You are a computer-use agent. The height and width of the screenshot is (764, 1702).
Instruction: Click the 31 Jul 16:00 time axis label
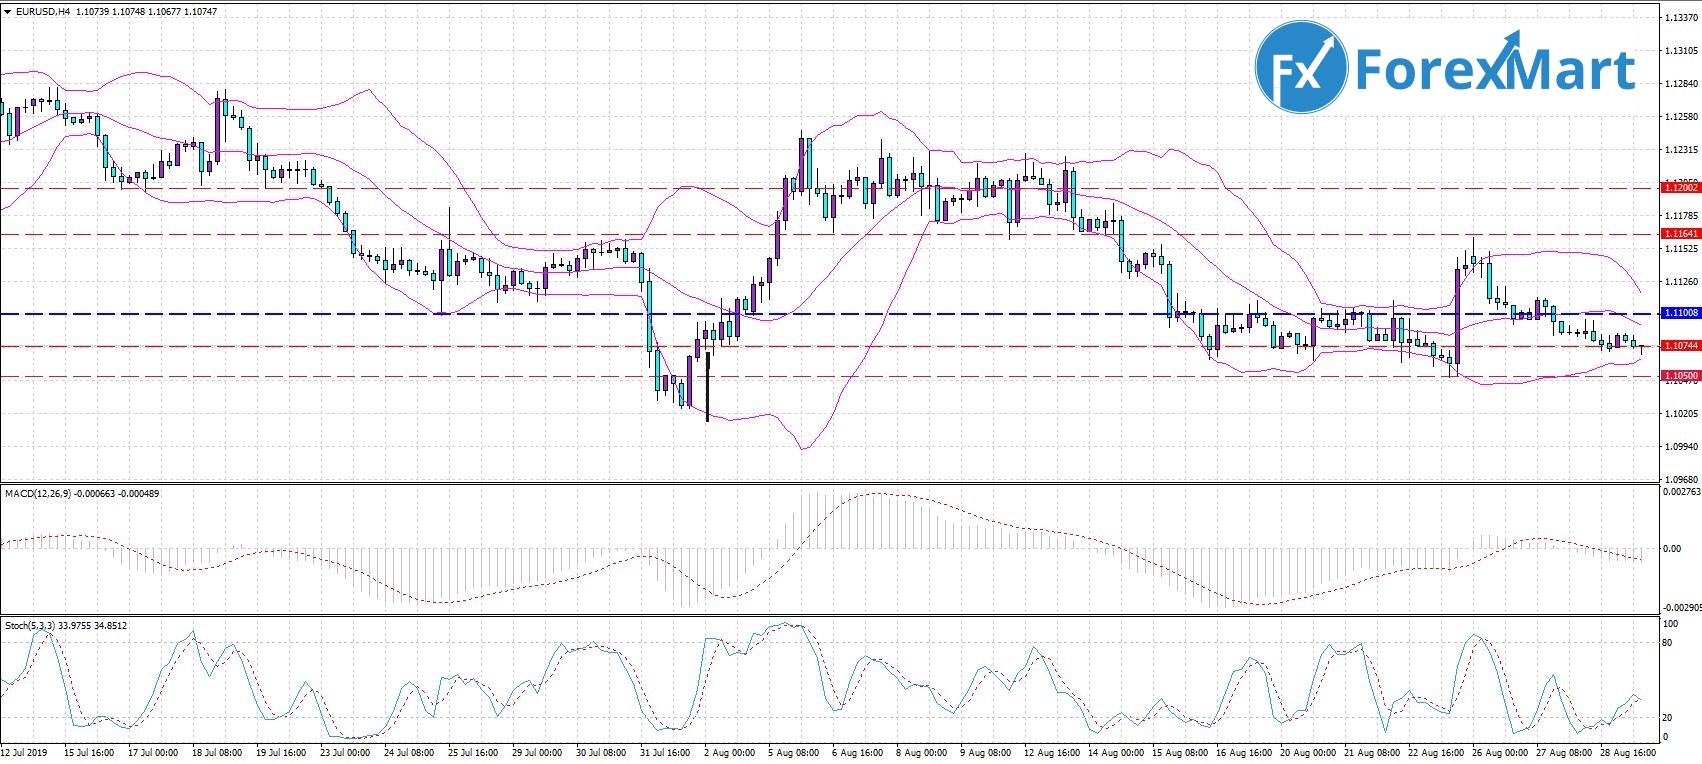tap(665, 753)
